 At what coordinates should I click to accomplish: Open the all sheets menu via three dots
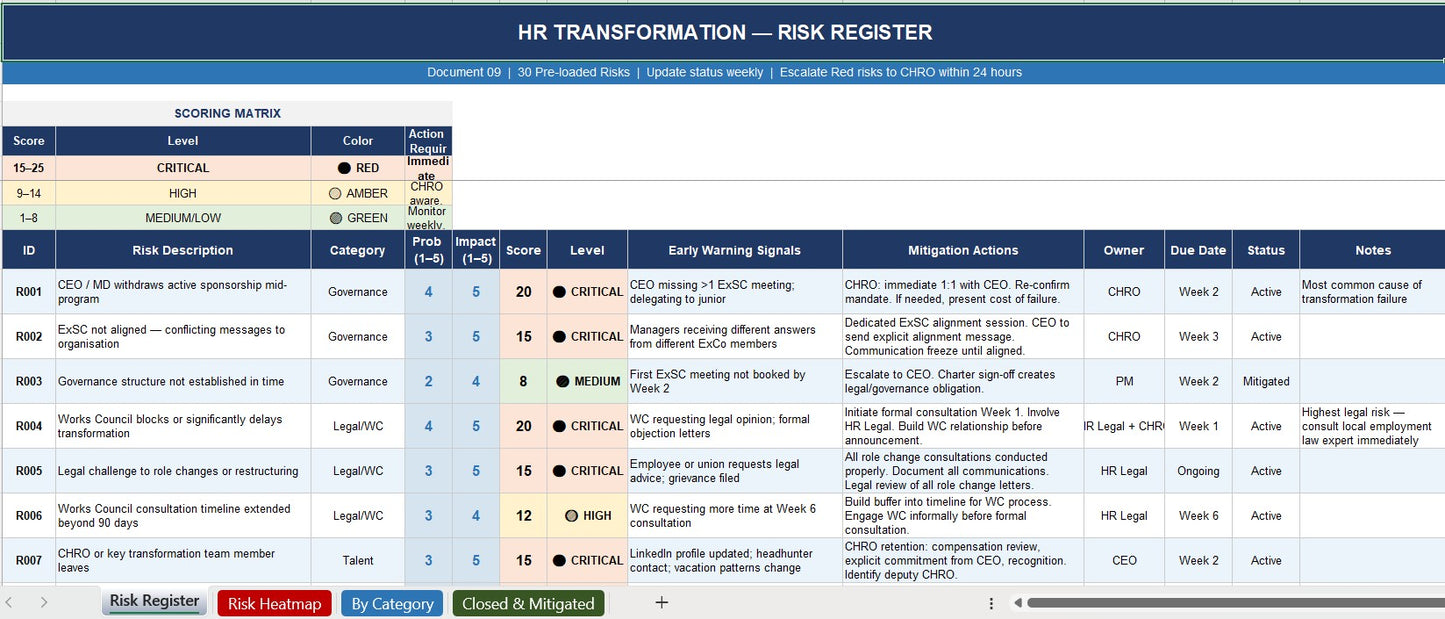[x=992, y=602]
